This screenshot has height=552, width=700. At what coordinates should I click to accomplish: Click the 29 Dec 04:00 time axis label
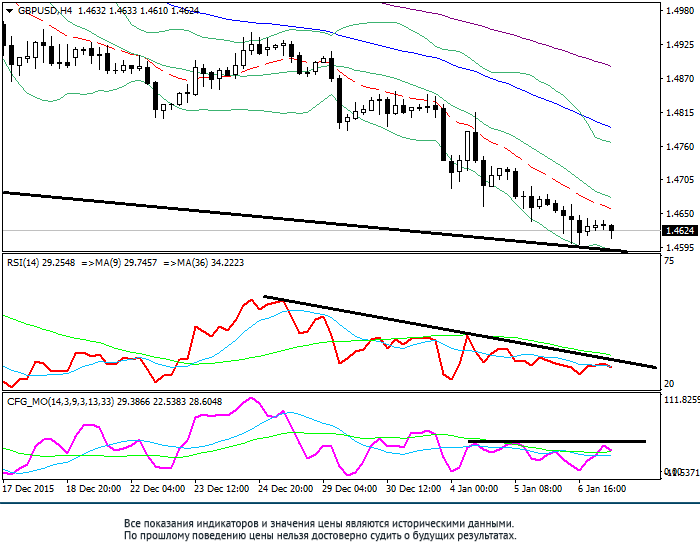click(350, 489)
